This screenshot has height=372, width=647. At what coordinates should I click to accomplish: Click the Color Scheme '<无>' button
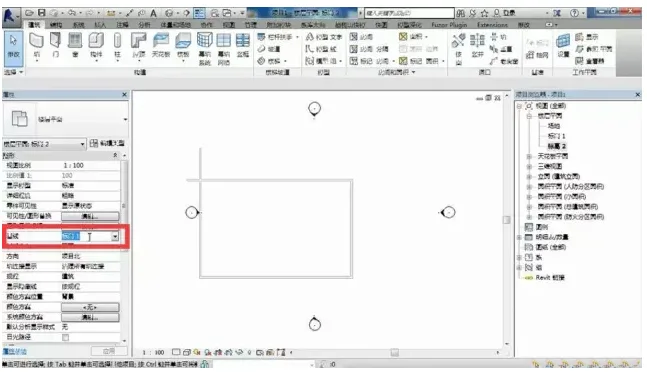(90, 307)
